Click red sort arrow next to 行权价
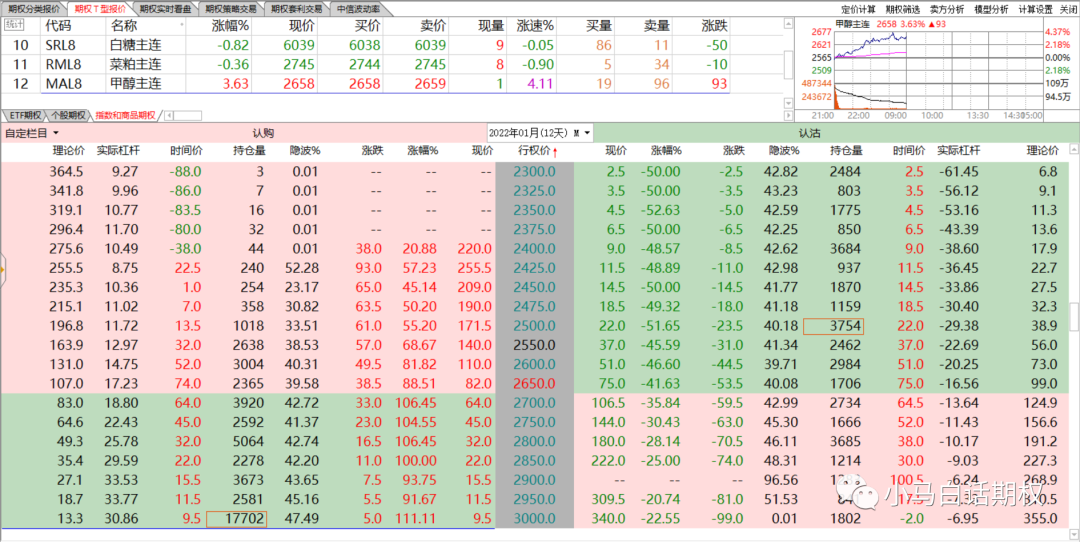1080x542 pixels. 555,151
